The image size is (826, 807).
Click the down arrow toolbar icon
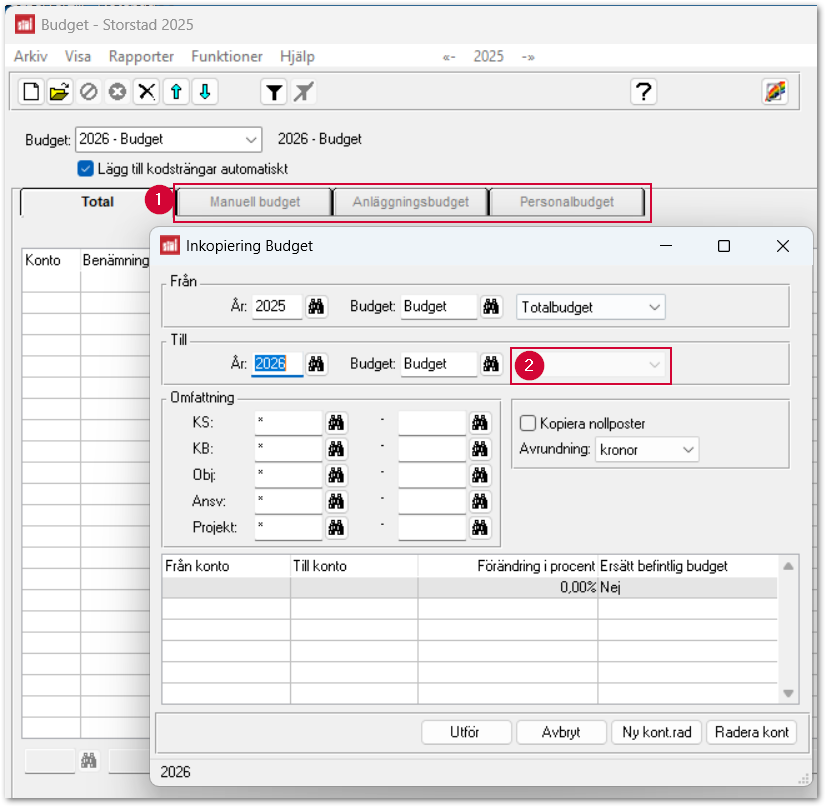coord(205,92)
